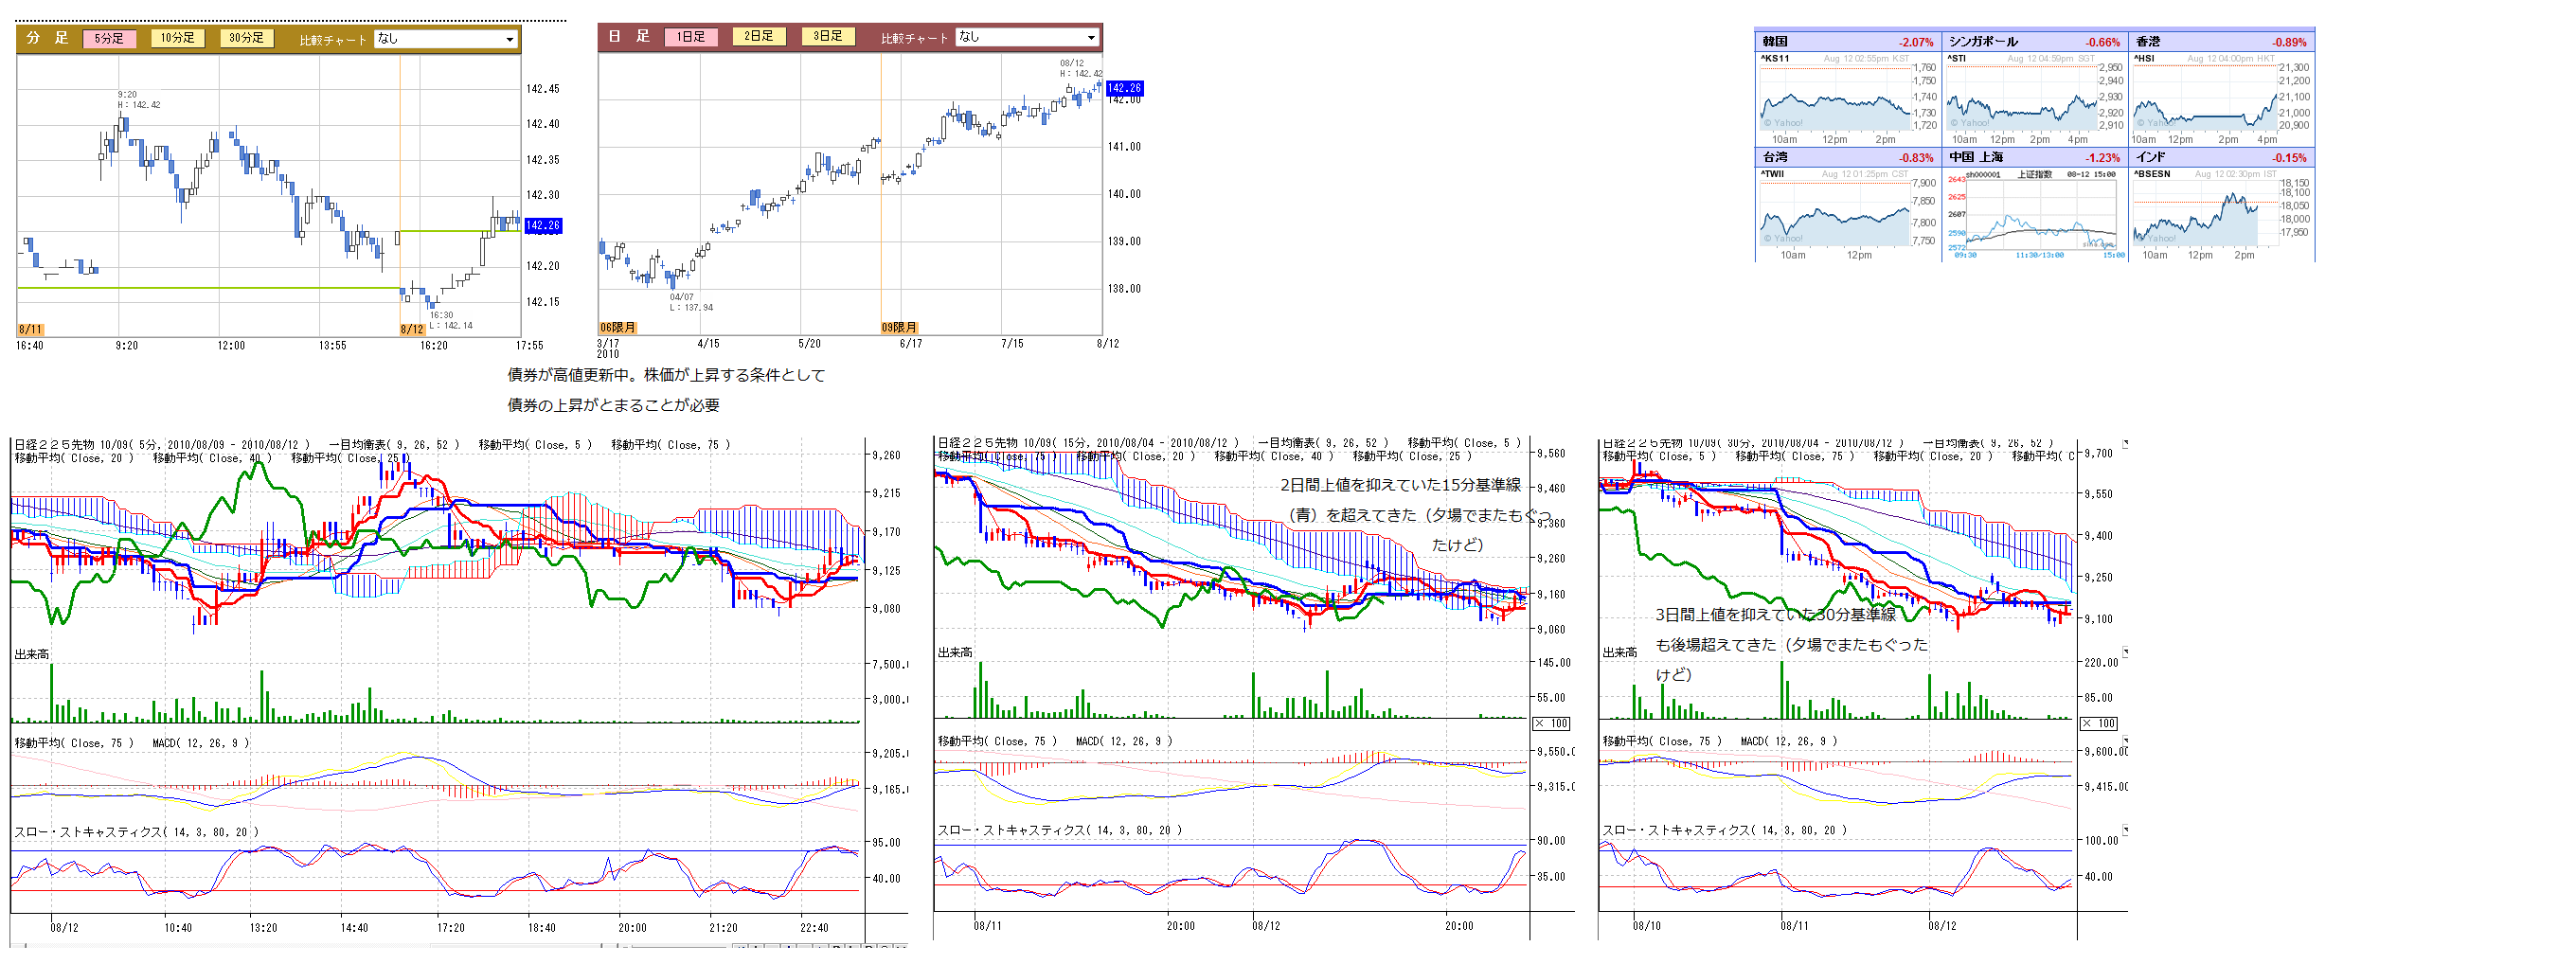
Task: Click the 3日足 interval button
Action: pos(827,36)
